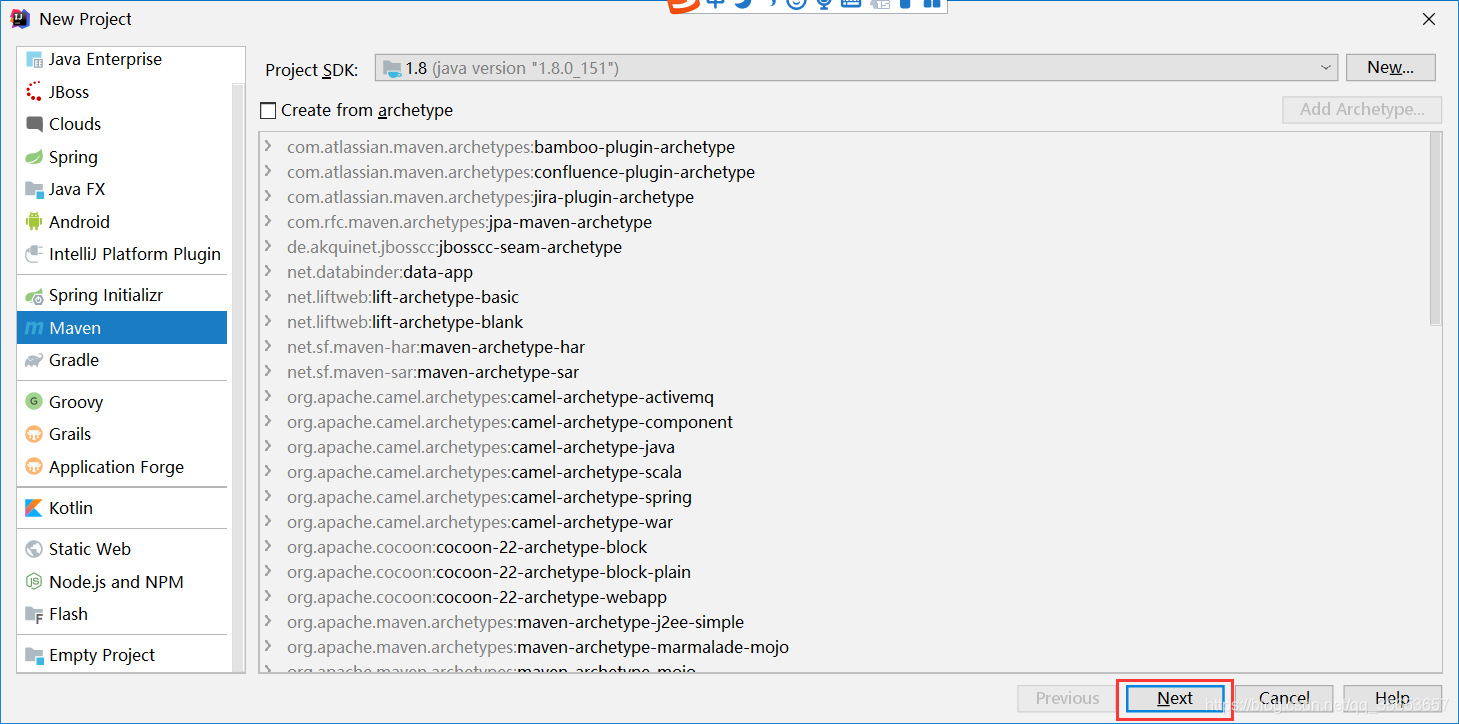Select camel-archetype-java row
The width and height of the screenshot is (1459, 724).
tap(843, 447)
